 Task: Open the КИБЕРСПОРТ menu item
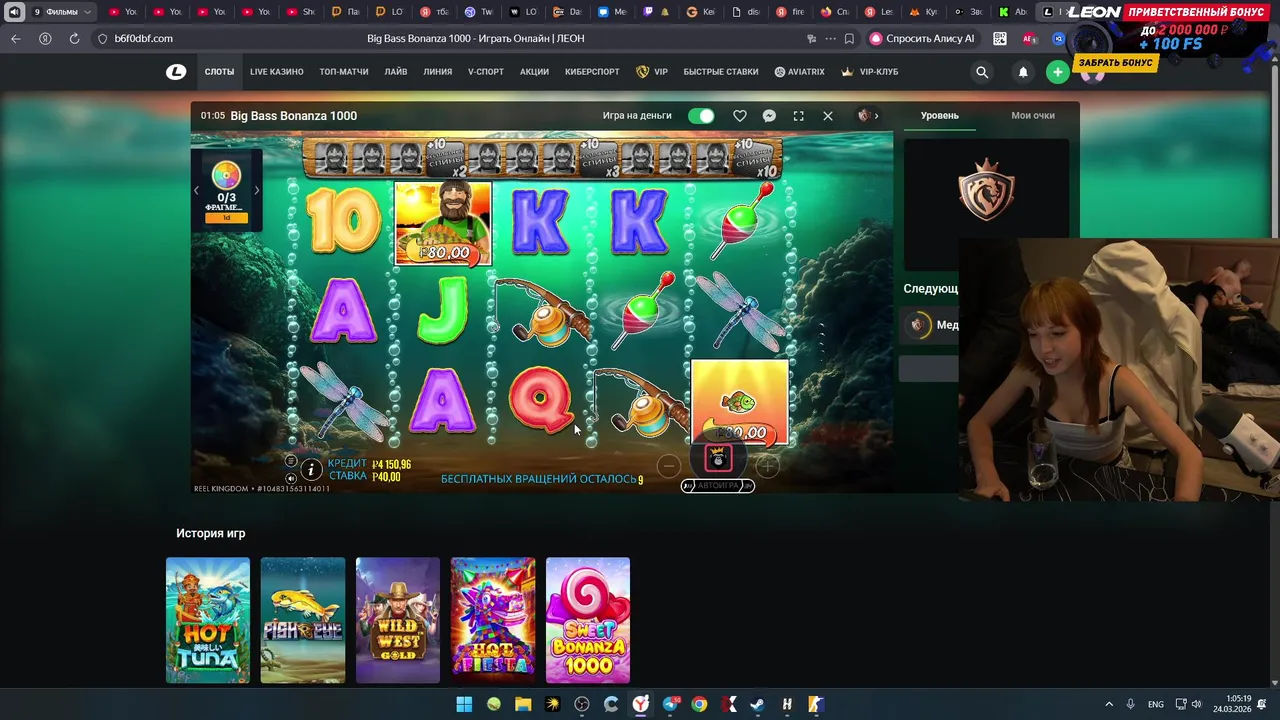click(x=592, y=72)
